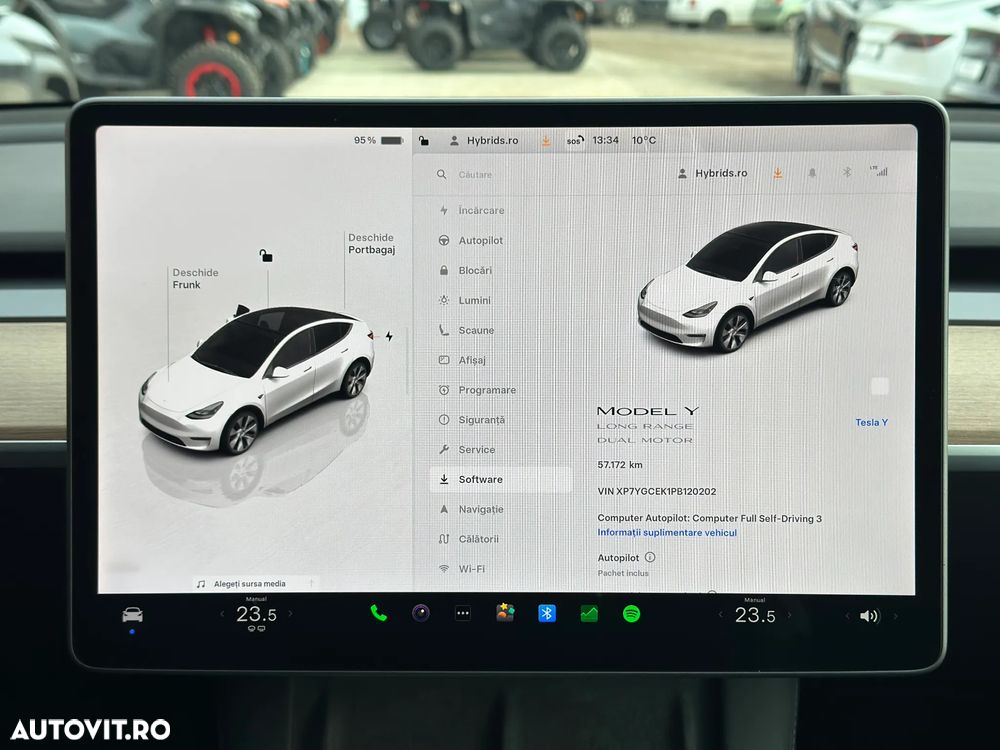Open the green chart energy app

(589, 614)
